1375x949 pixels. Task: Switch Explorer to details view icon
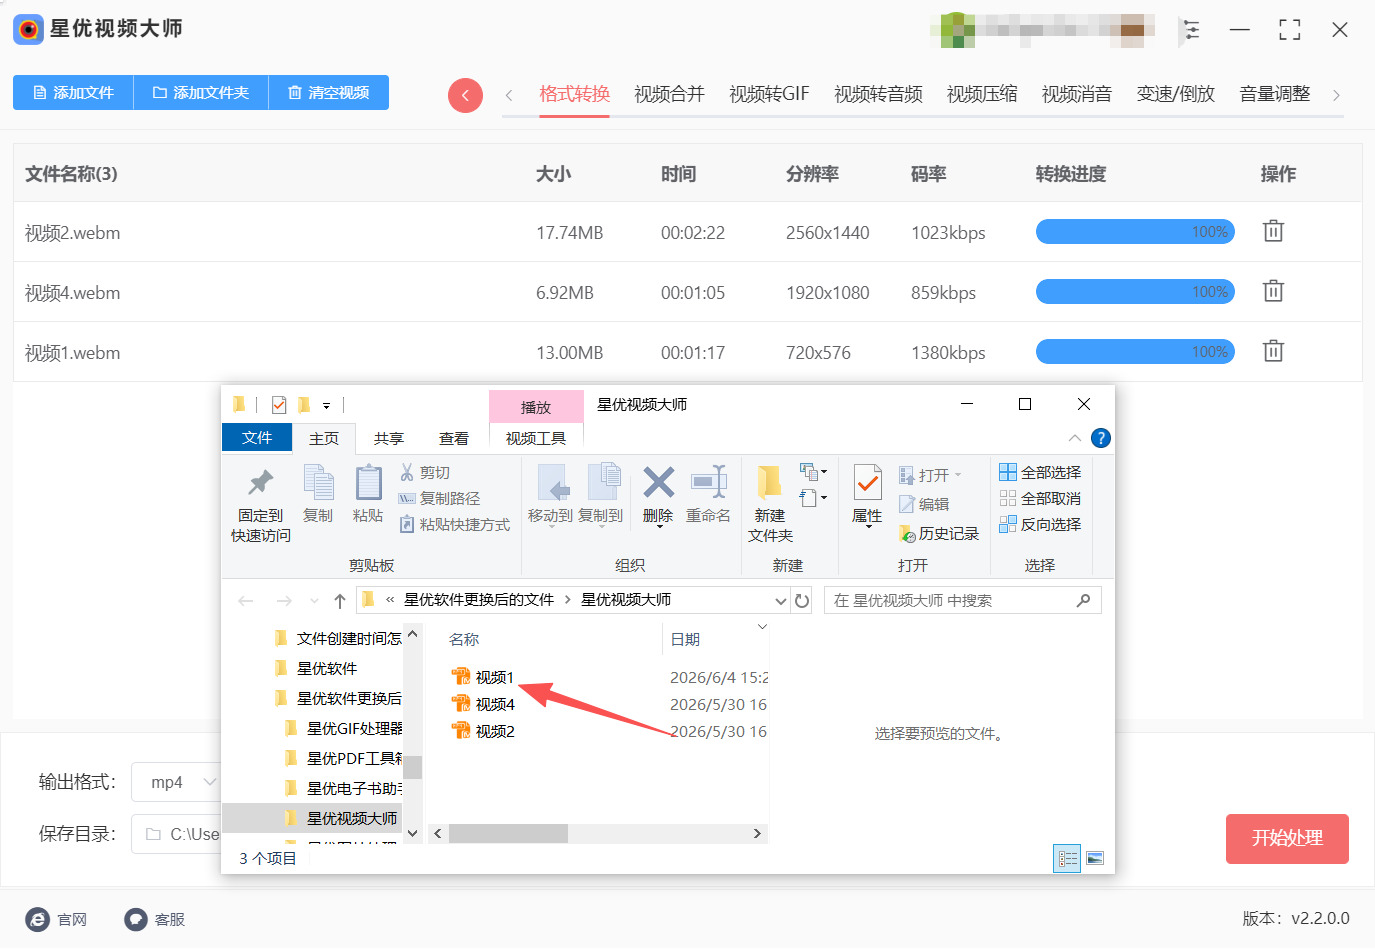point(1067,858)
